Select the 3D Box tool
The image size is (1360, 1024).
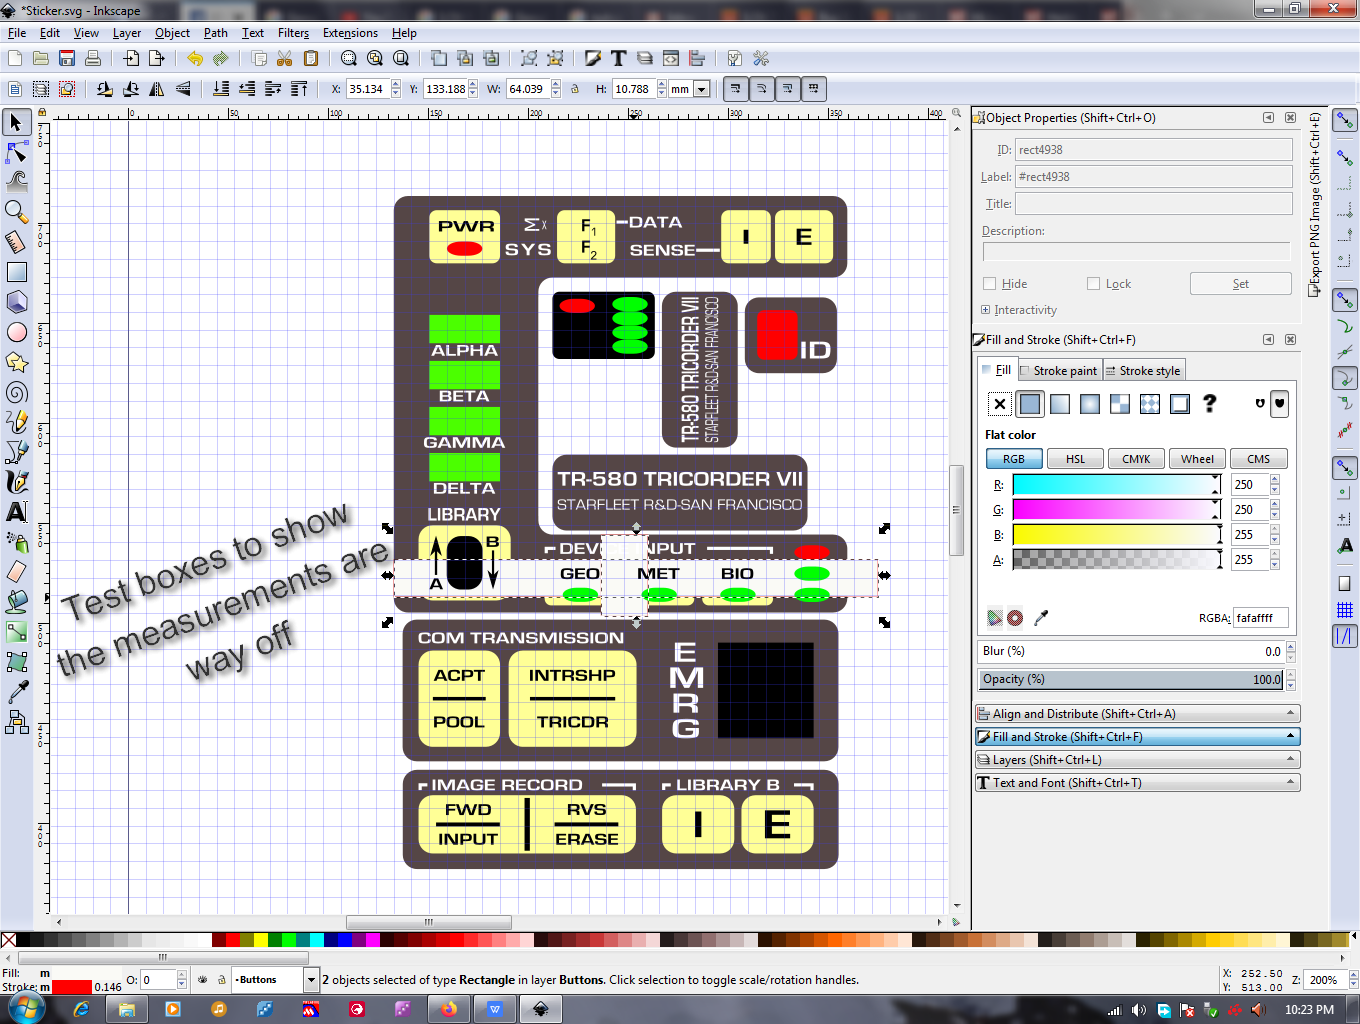[x=16, y=302]
